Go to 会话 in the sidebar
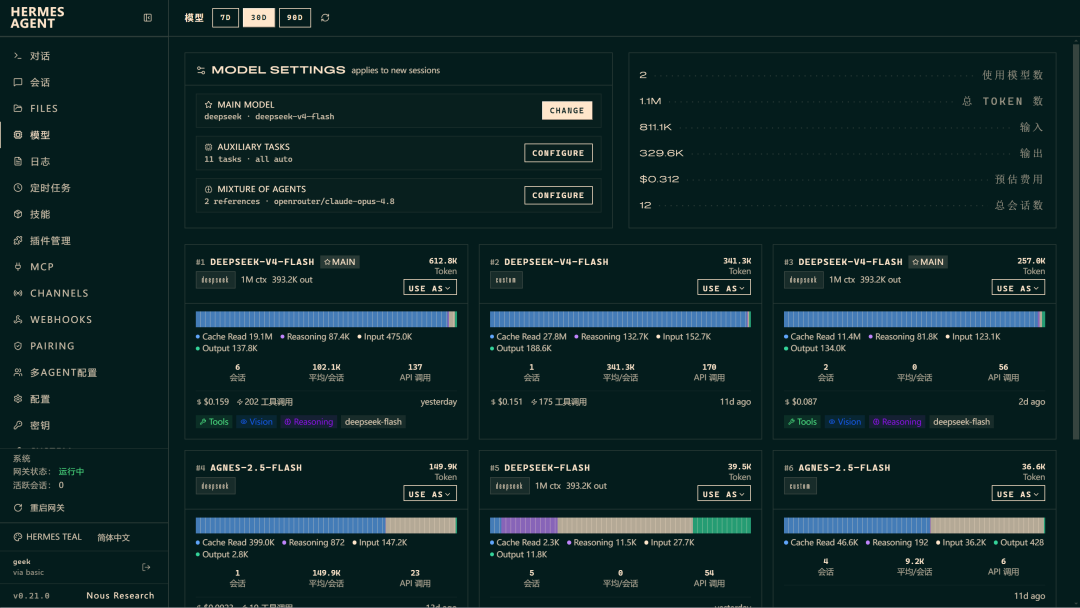The height and width of the screenshot is (608, 1080). pos(84,82)
